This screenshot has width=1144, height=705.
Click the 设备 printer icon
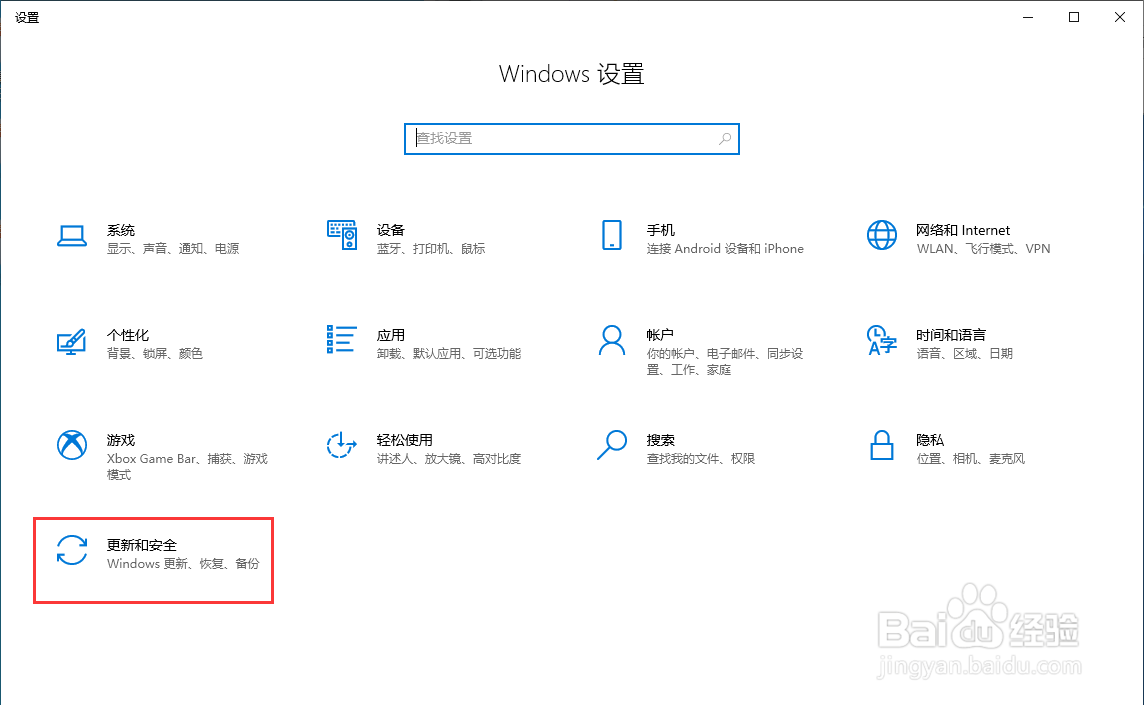341,237
